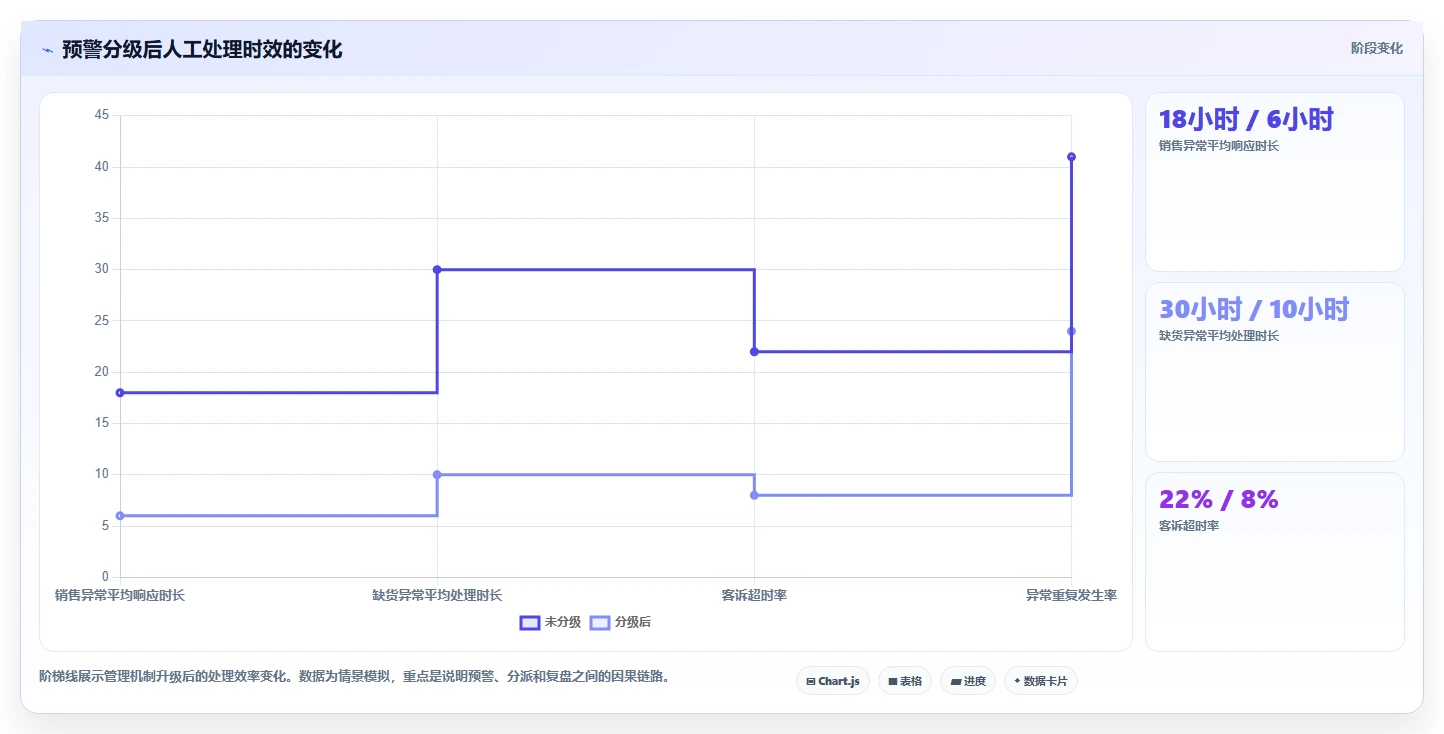Select the 分级后 data point at 6
Image resolution: width=1444 pixels, height=734 pixels.
[x=120, y=516]
